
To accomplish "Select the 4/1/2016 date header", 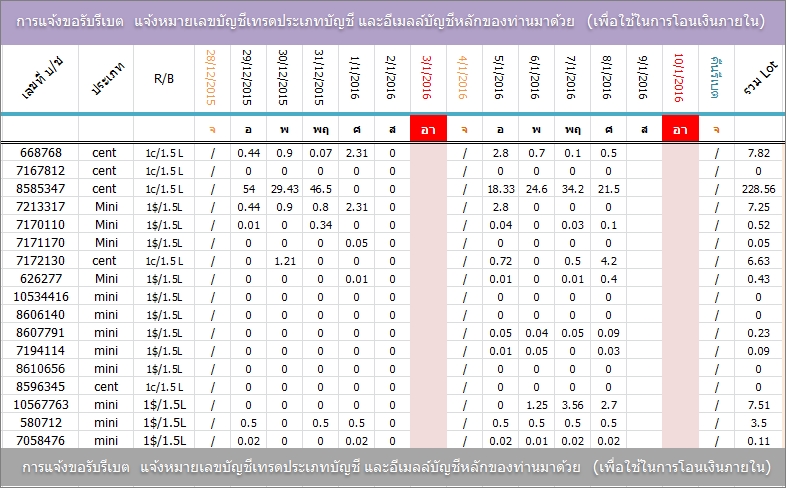I will coord(463,77).
